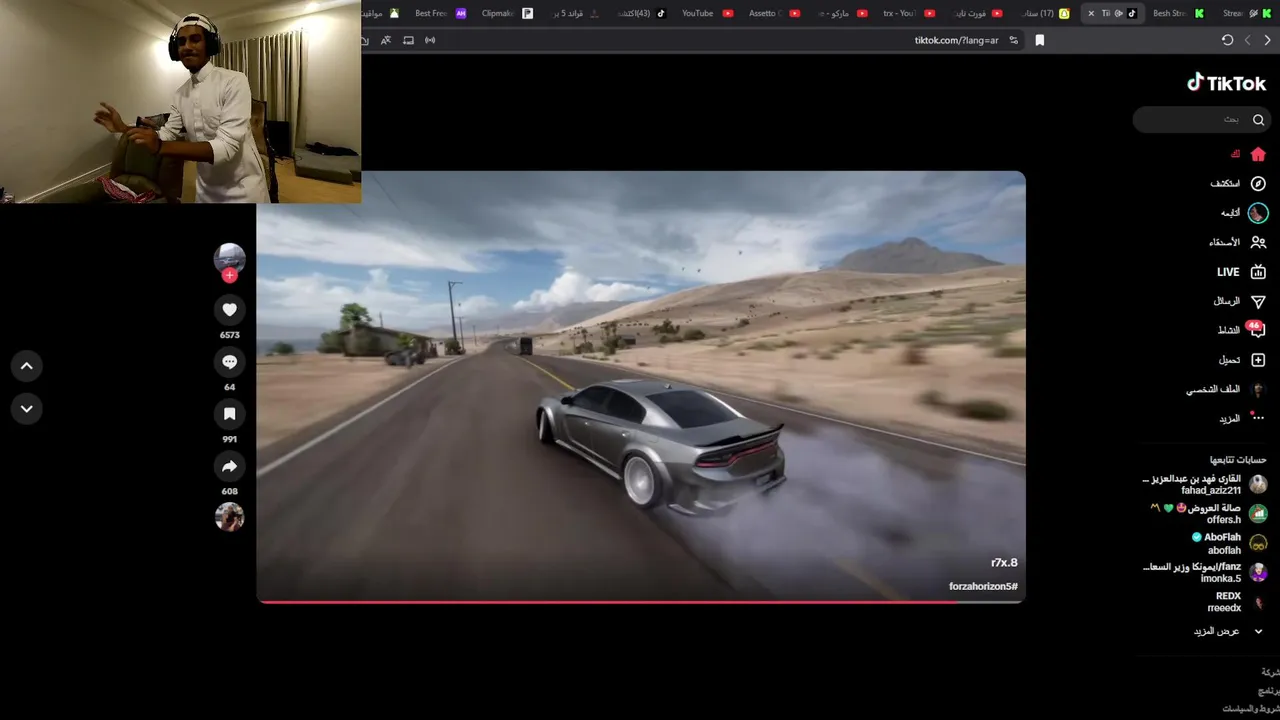Open the Upload plus icon (تحميل)
The height and width of the screenshot is (720, 1280).
[1258, 360]
